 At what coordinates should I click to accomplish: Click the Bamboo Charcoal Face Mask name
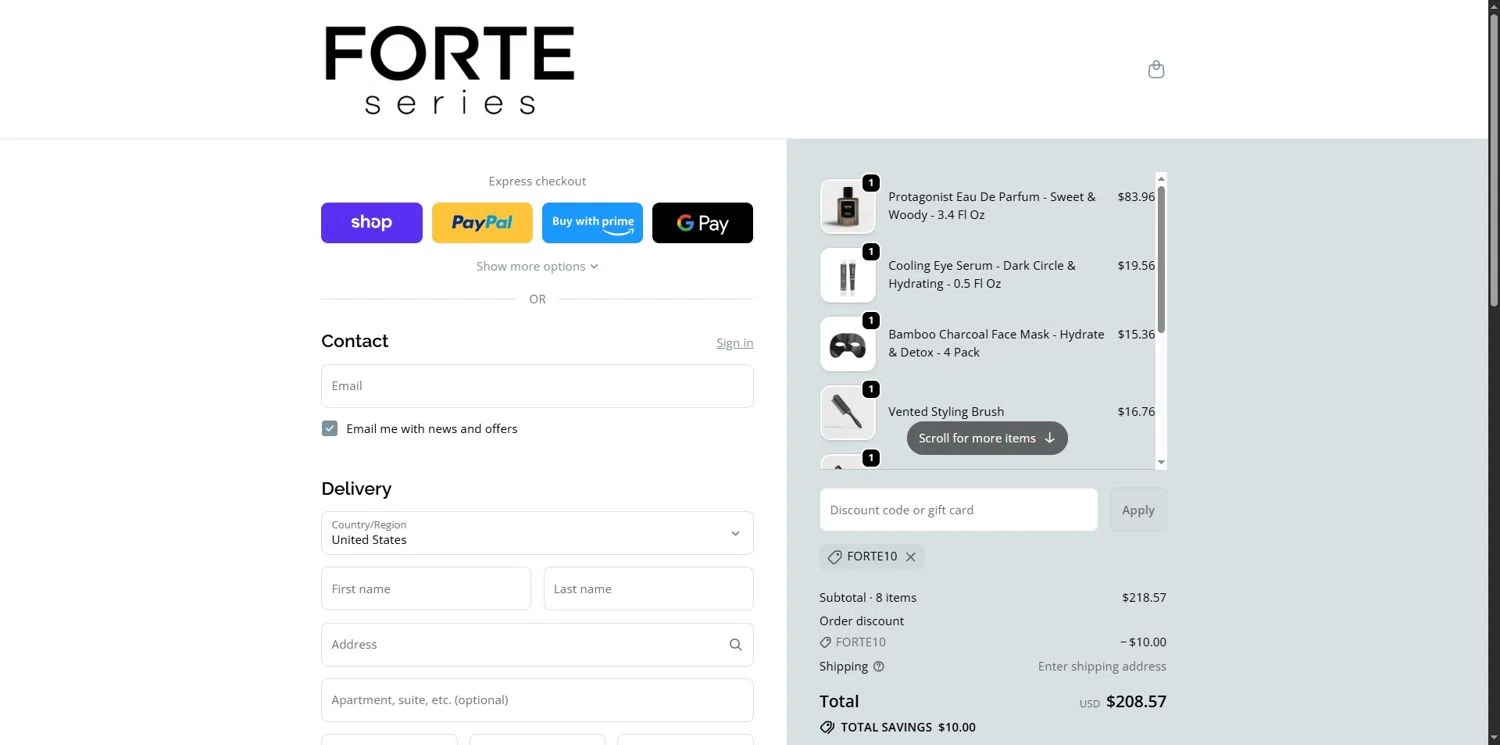tap(996, 344)
